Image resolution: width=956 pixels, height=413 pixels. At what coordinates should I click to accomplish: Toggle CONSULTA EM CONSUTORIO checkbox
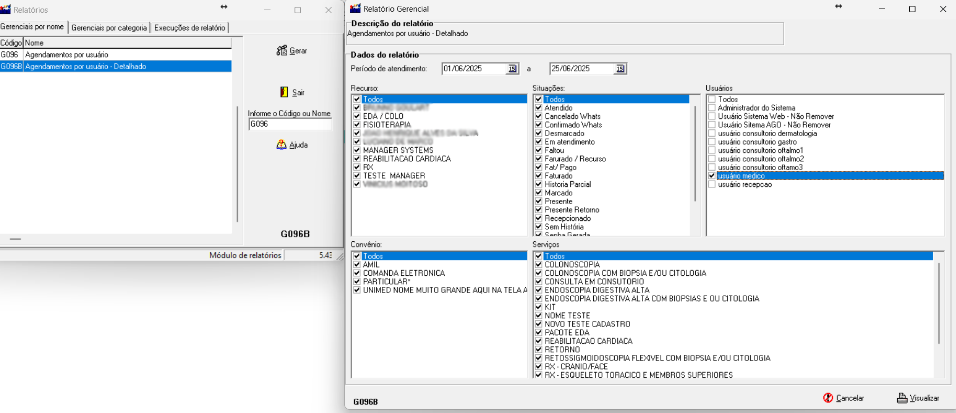point(538,282)
